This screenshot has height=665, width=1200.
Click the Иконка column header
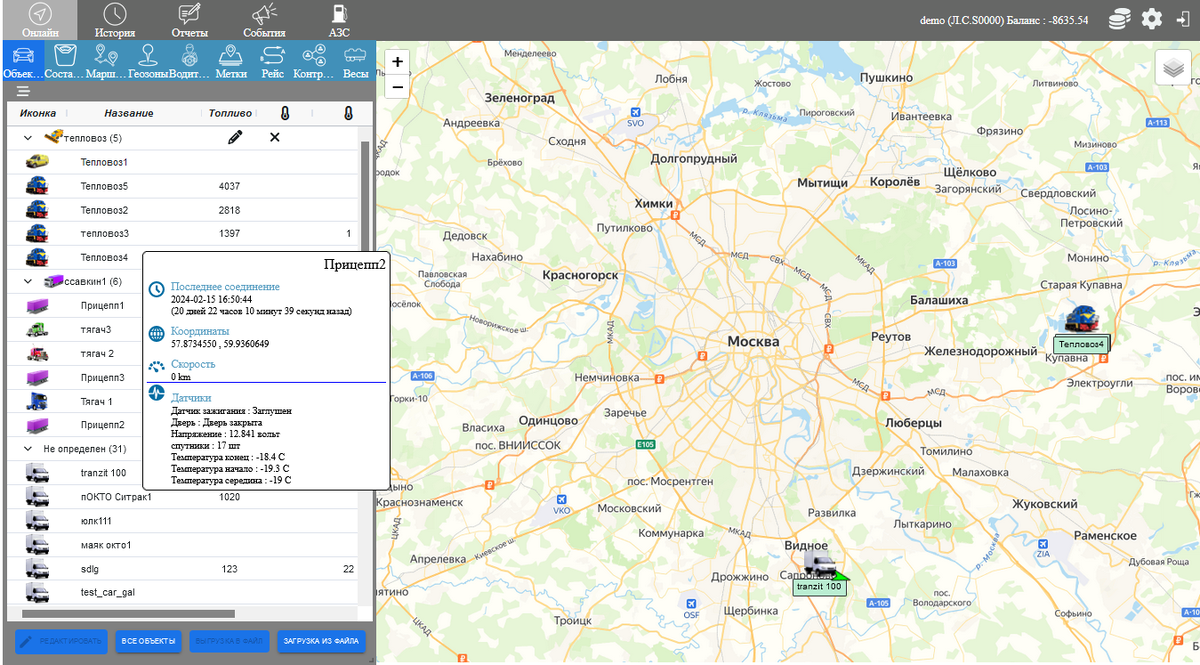38,113
